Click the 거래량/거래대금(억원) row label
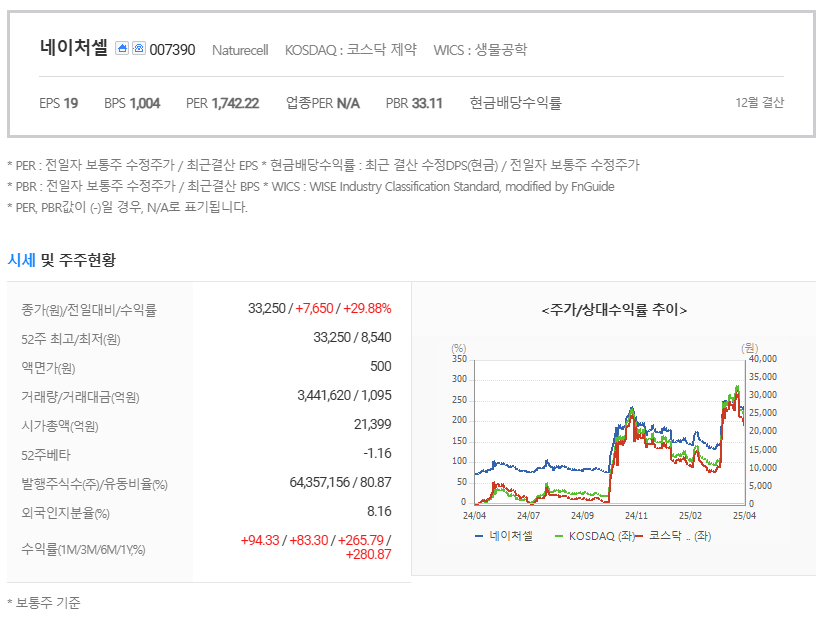 coord(80,396)
